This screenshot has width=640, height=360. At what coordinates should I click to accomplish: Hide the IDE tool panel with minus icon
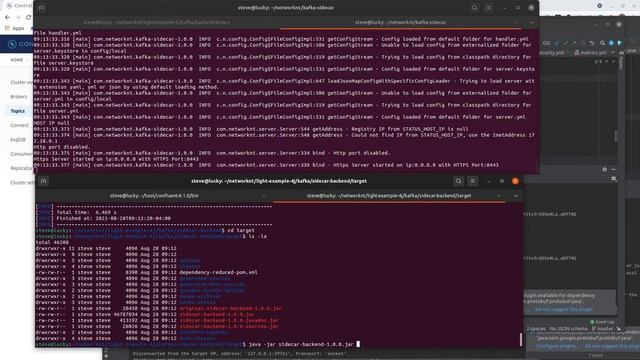613,169
